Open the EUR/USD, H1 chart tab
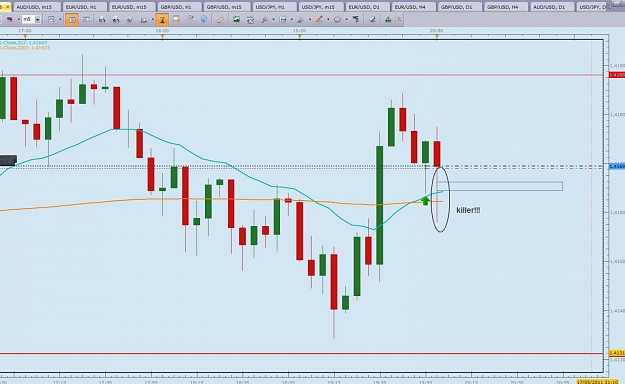 pyautogui.click(x=84, y=7)
